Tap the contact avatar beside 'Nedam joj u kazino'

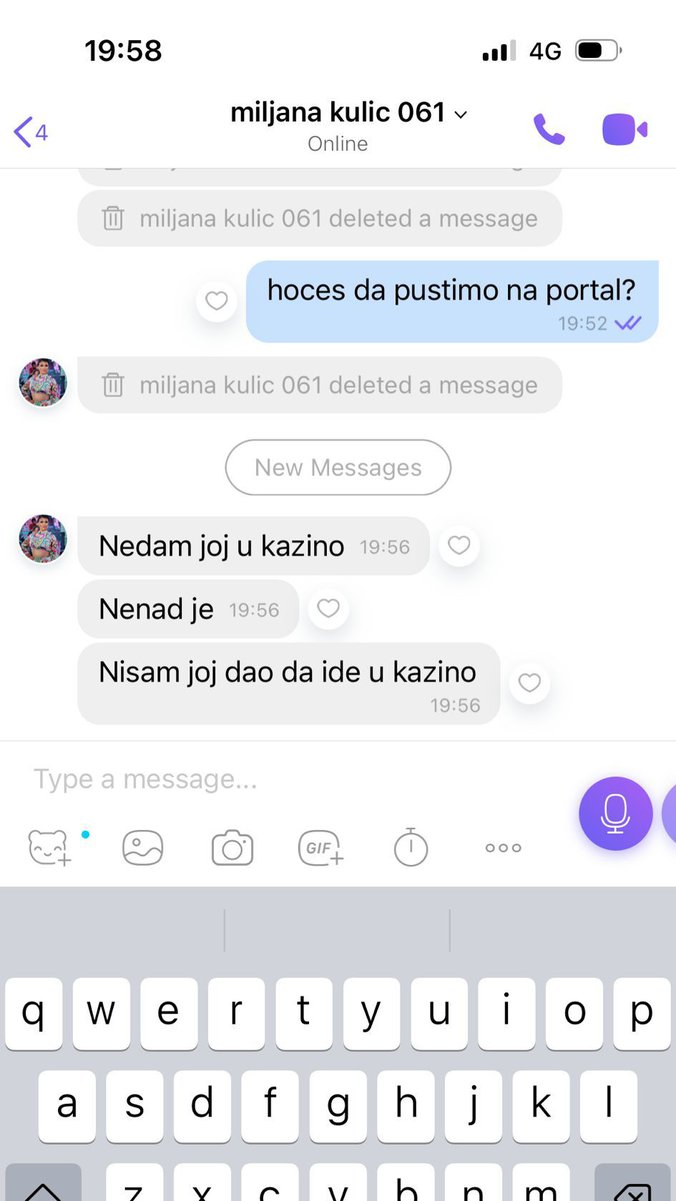coord(43,539)
